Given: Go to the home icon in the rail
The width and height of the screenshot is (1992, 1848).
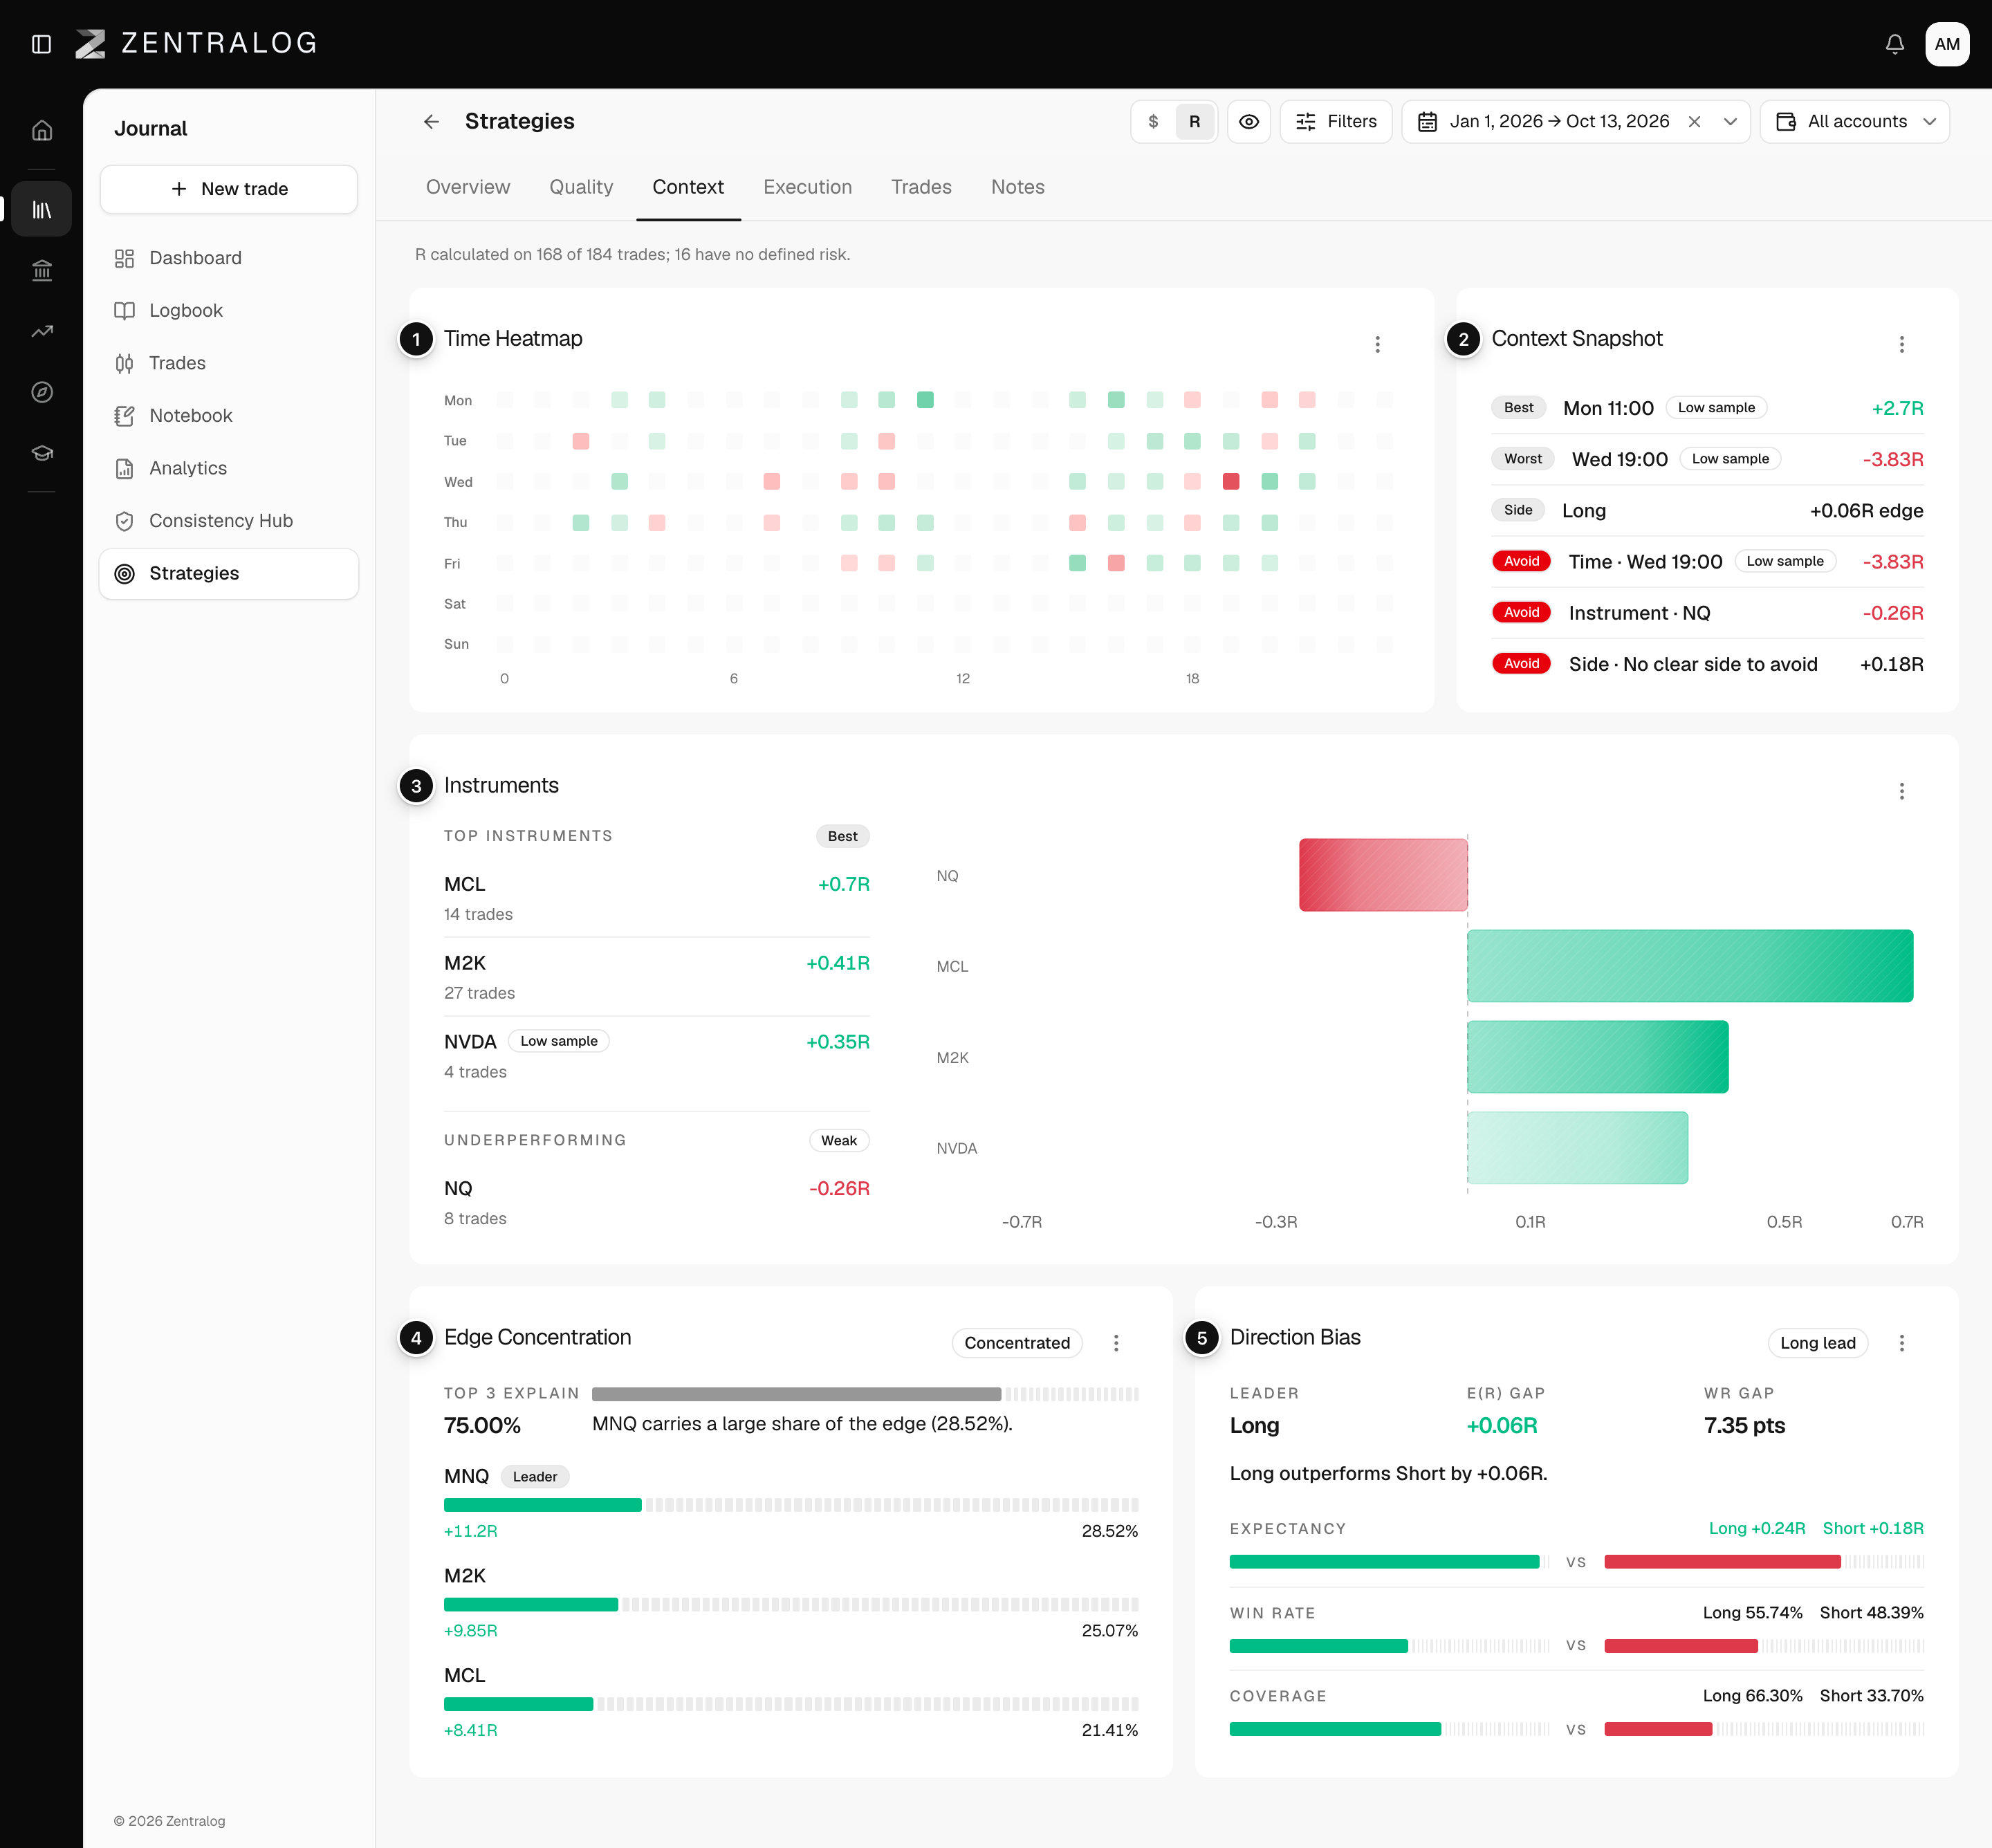Looking at the screenshot, I should click(42, 130).
